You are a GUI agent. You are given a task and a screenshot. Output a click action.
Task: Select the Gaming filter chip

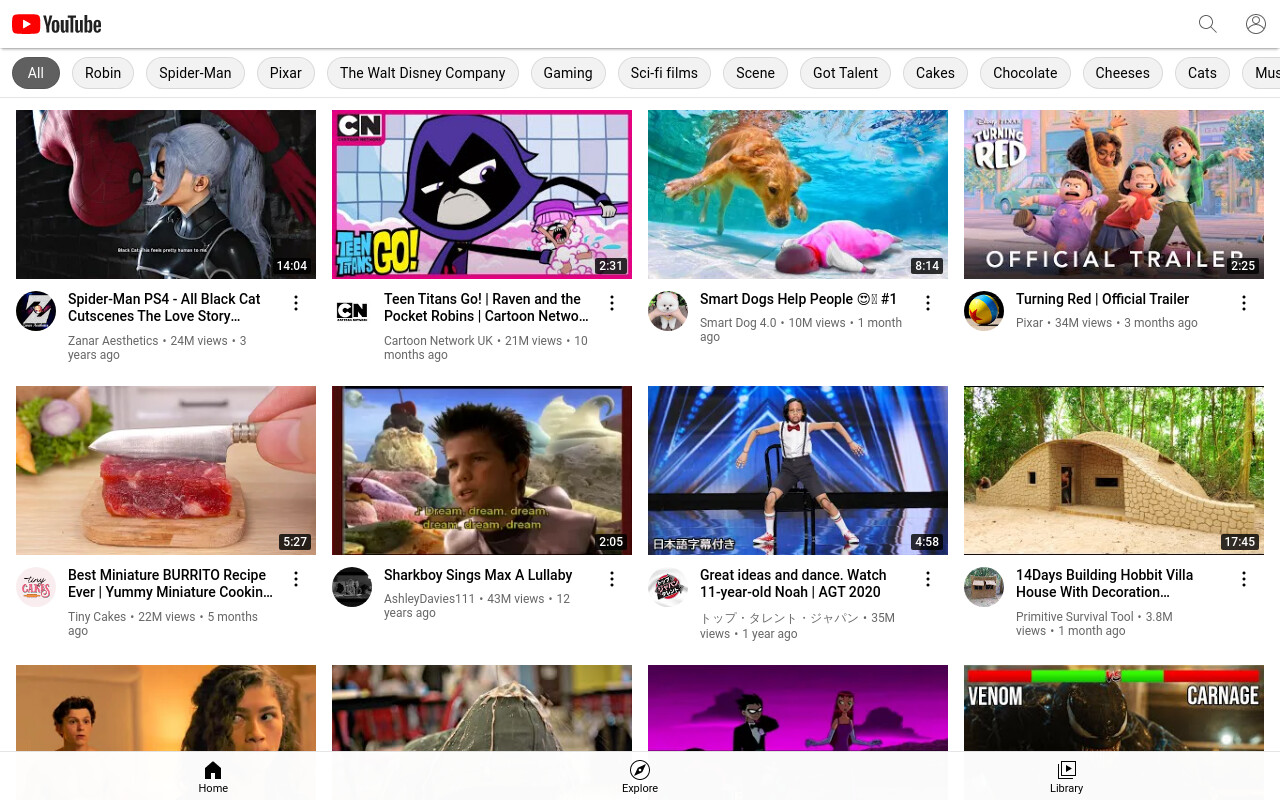(x=568, y=73)
